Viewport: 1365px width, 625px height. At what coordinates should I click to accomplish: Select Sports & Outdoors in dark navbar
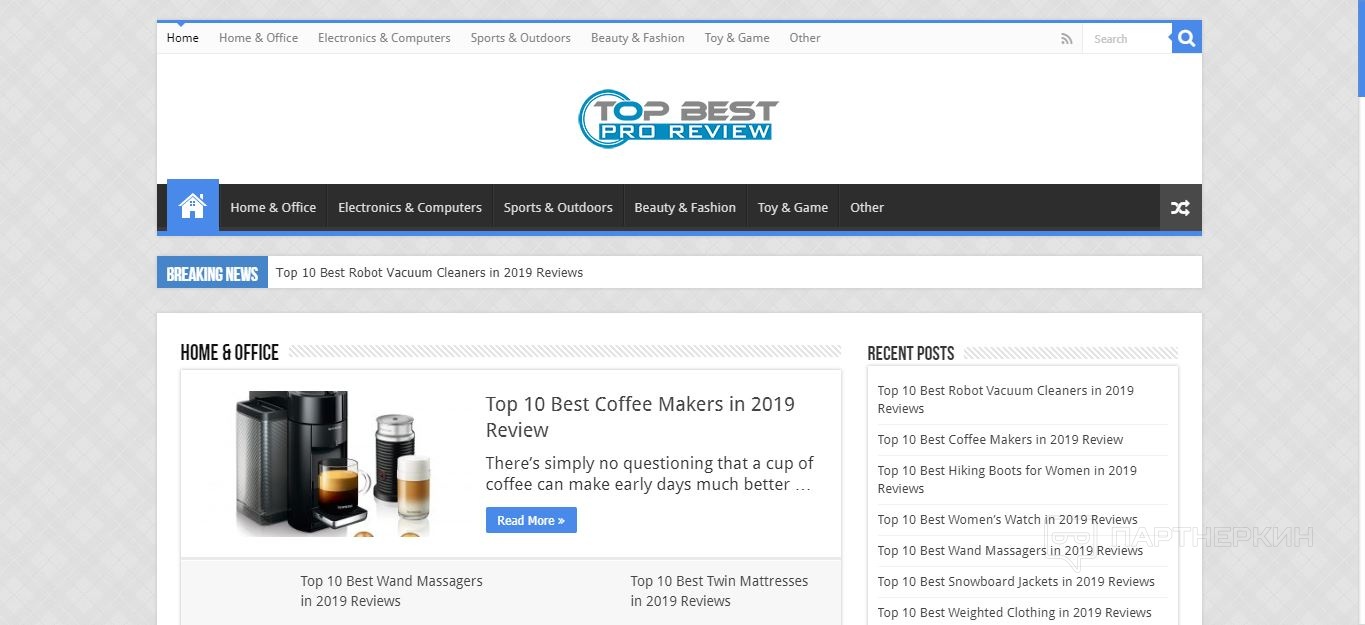[558, 208]
